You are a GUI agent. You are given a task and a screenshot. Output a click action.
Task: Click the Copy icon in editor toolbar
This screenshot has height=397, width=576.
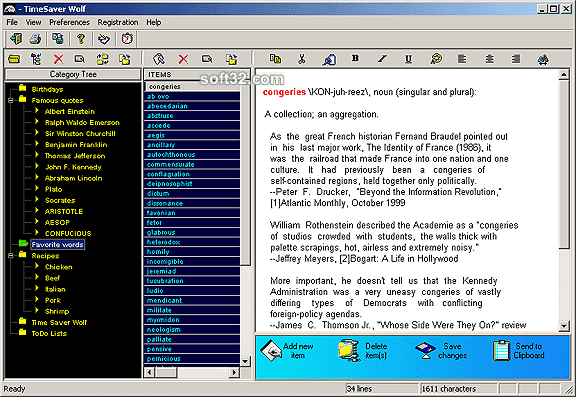275,59
